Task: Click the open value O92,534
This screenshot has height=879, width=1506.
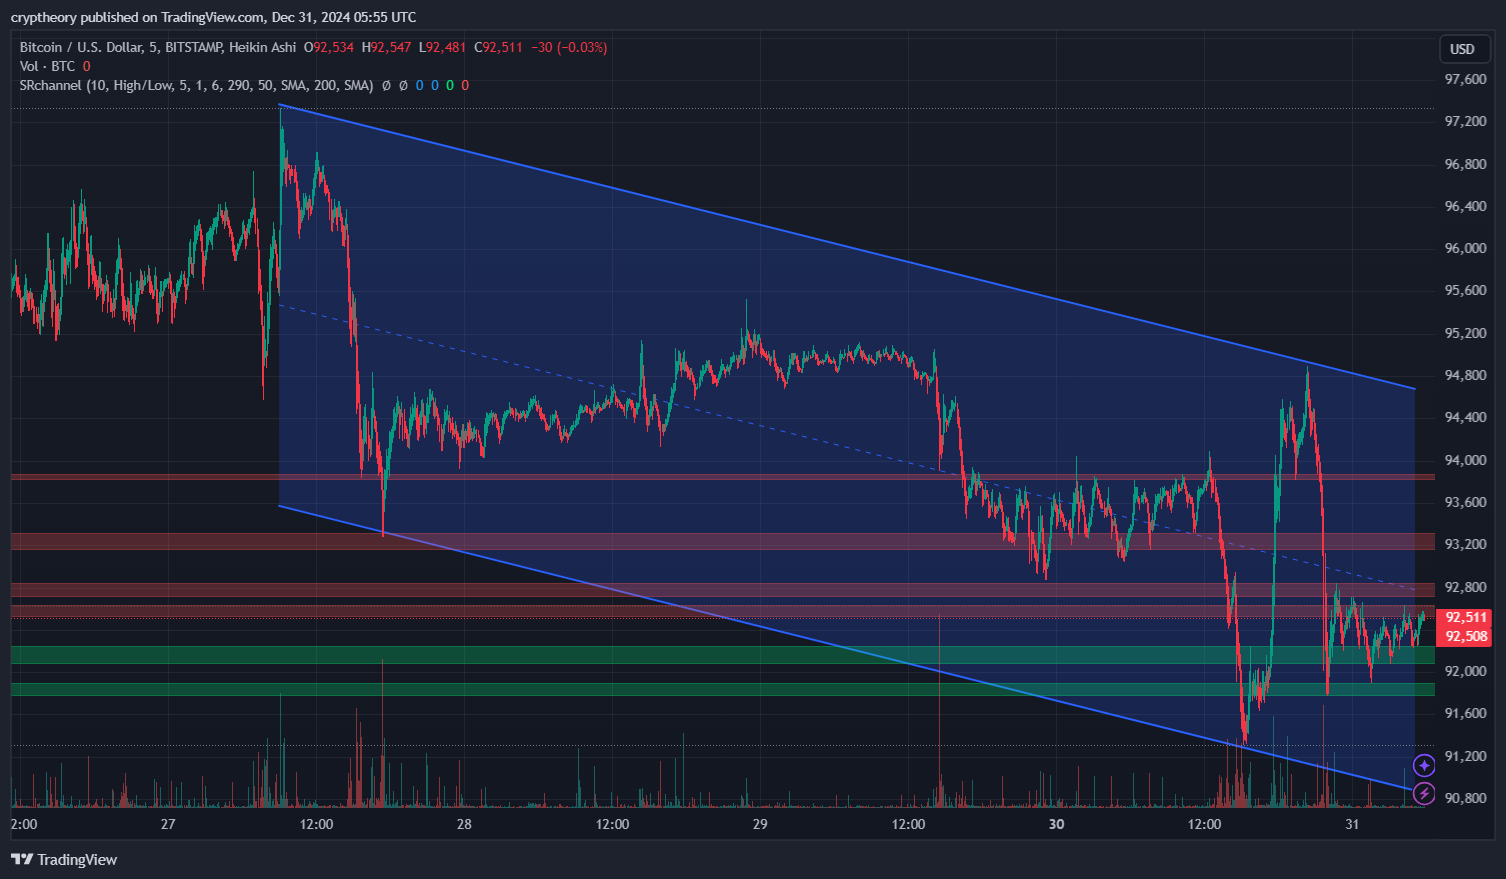Action: (329, 47)
